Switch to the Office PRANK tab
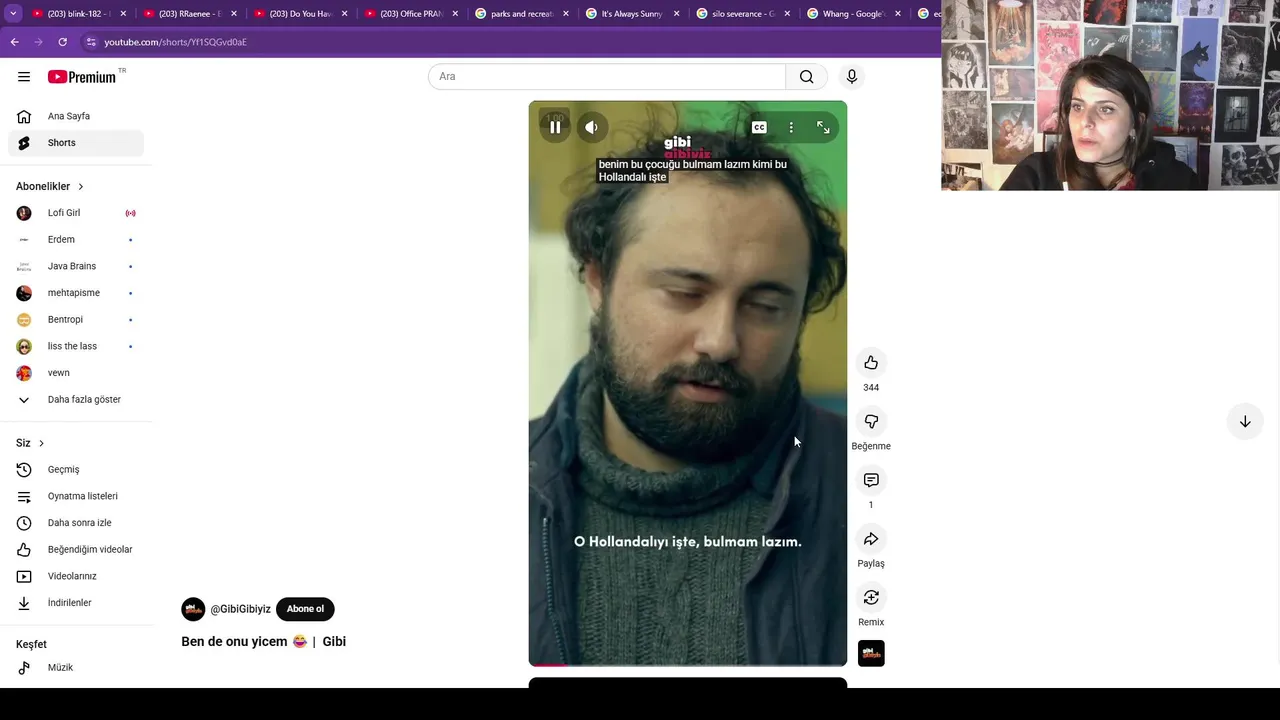Viewport: 1280px width, 720px height. point(412,14)
